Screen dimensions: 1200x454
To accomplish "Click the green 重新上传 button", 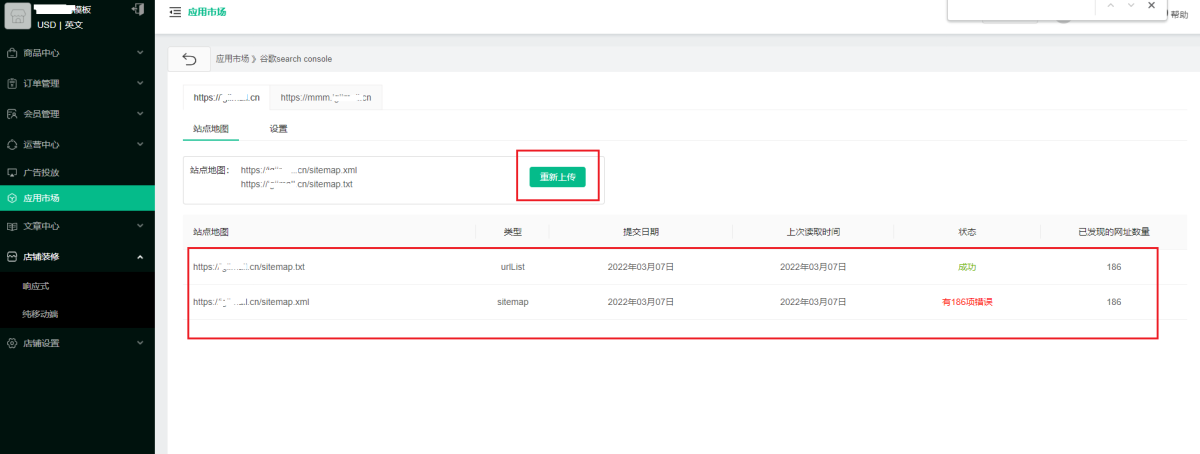I will (557, 177).
